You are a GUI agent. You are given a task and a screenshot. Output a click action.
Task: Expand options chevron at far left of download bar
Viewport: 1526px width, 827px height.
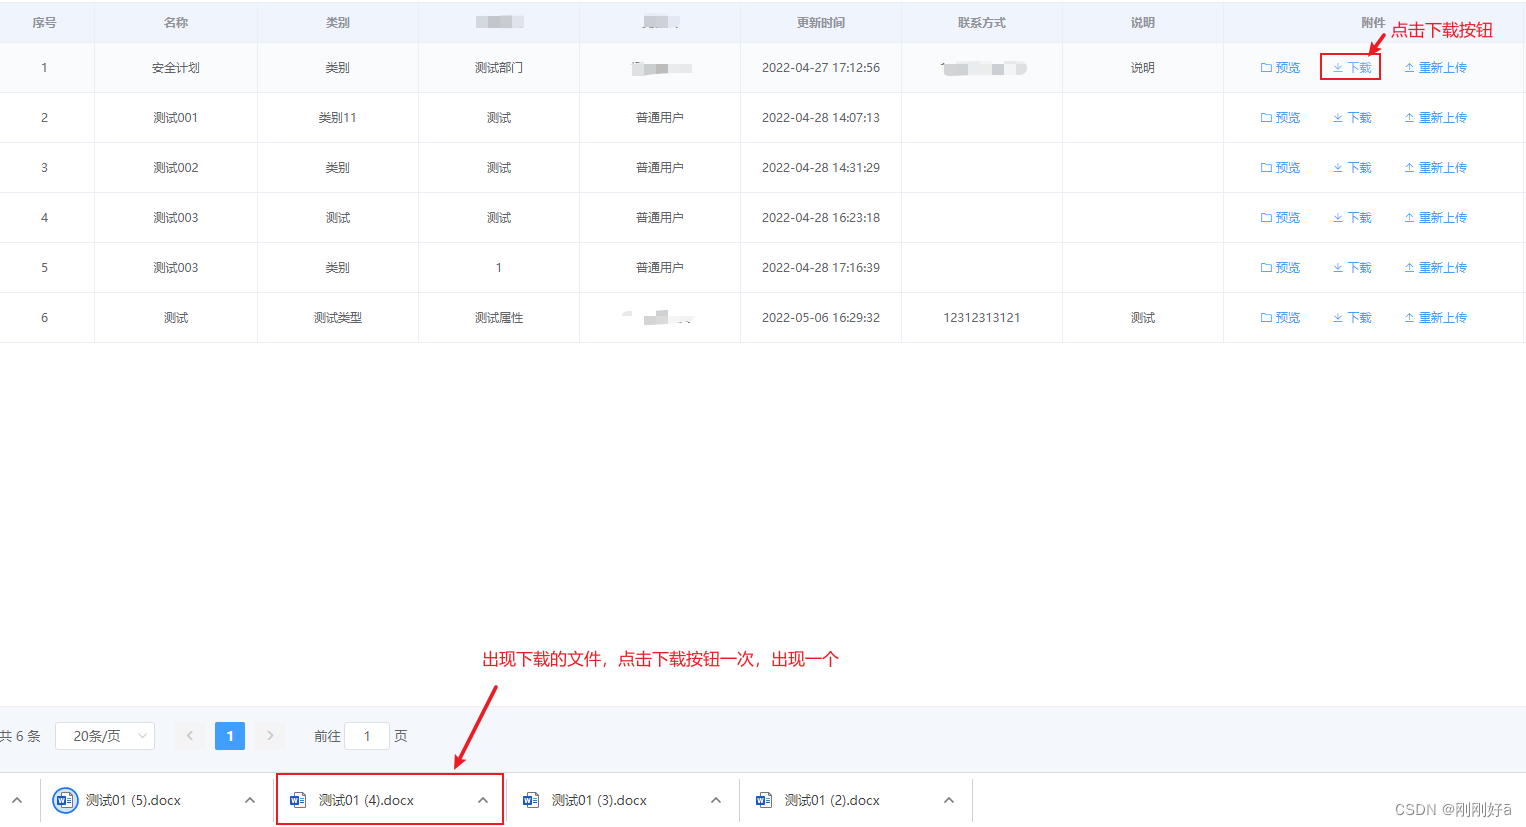[17, 800]
